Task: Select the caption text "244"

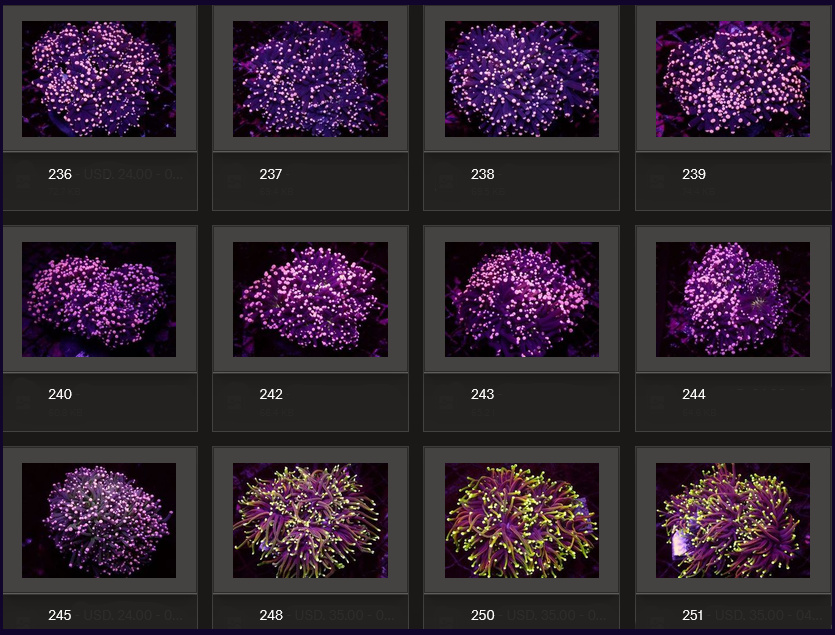Action: 694,394
